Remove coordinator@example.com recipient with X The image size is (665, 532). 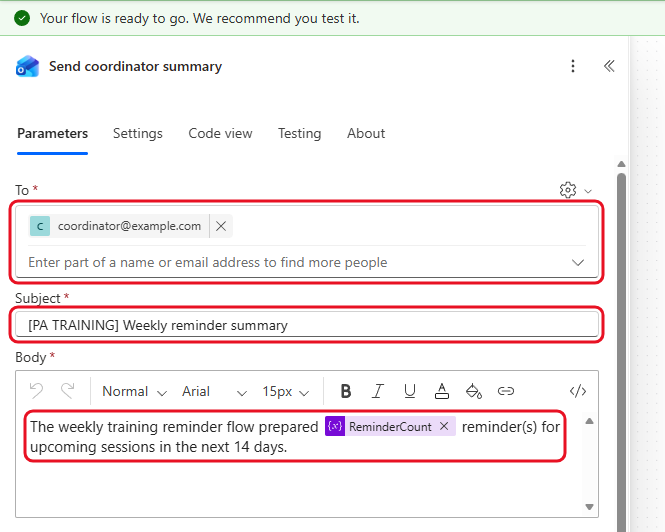coord(221,226)
